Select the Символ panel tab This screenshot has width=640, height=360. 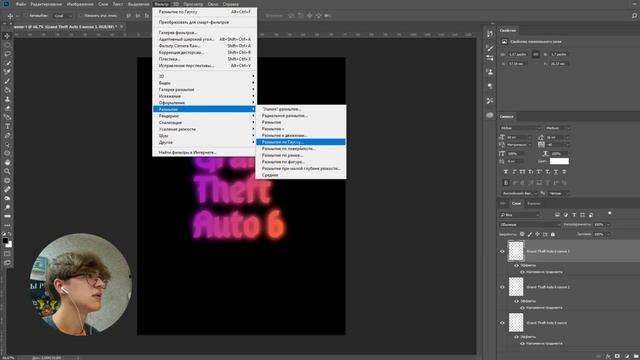click(x=507, y=116)
